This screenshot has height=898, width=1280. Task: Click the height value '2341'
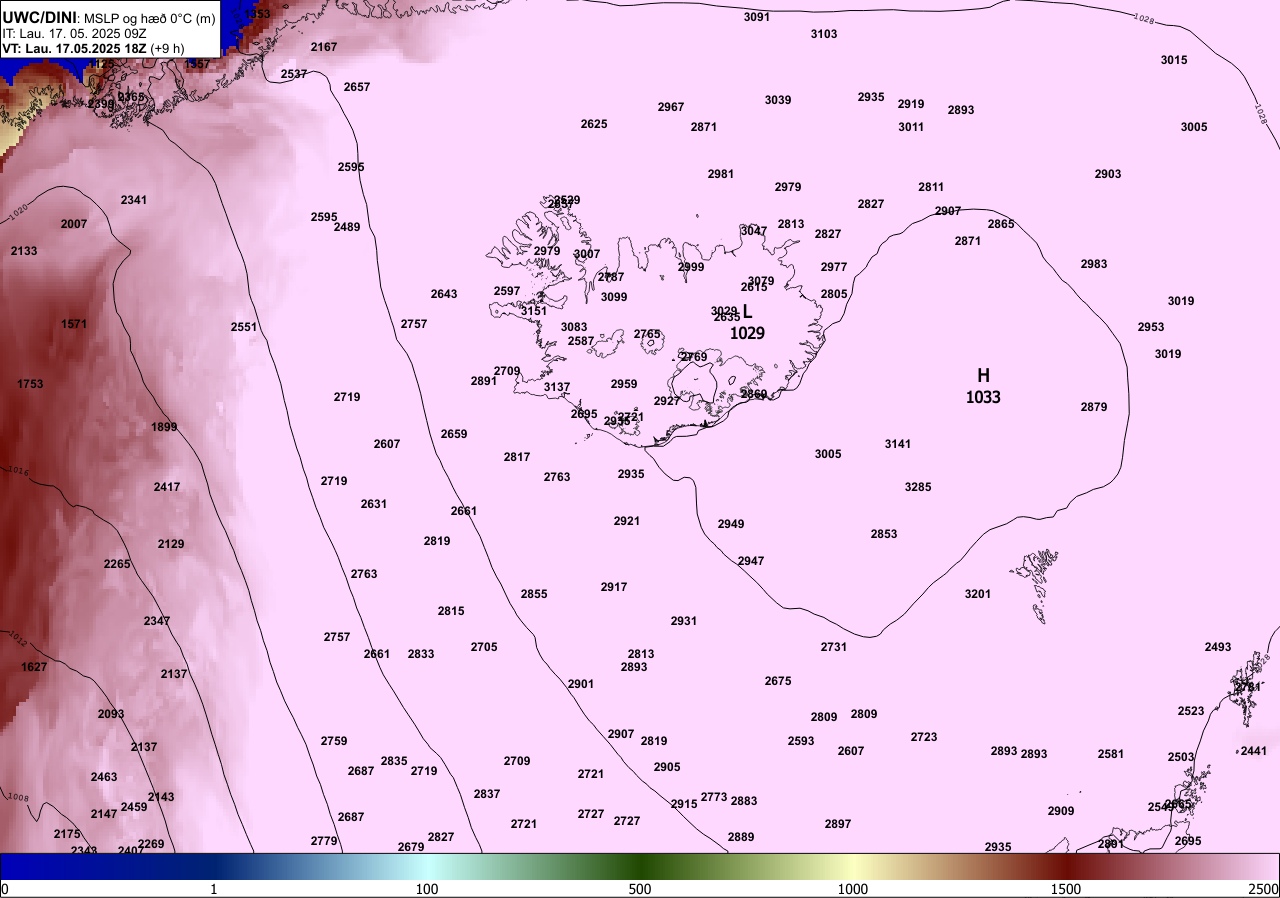(134, 200)
